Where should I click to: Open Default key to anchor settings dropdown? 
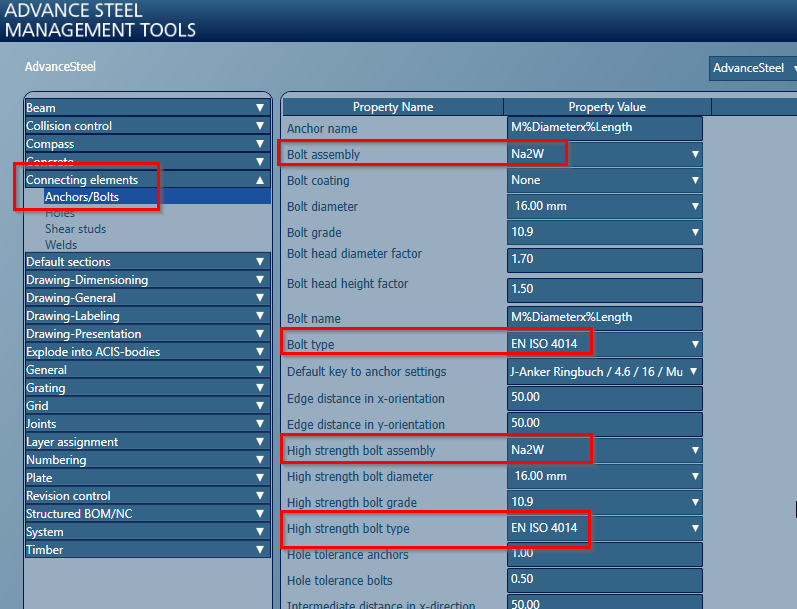[x=605, y=372]
